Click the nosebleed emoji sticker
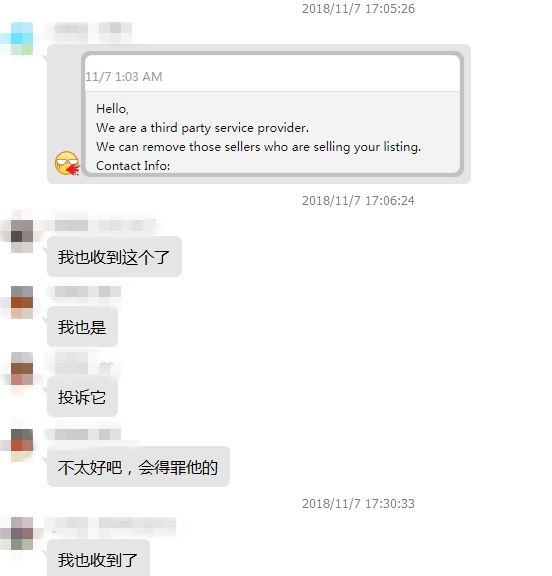552x576 pixels. pyautogui.click(x=67, y=163)
